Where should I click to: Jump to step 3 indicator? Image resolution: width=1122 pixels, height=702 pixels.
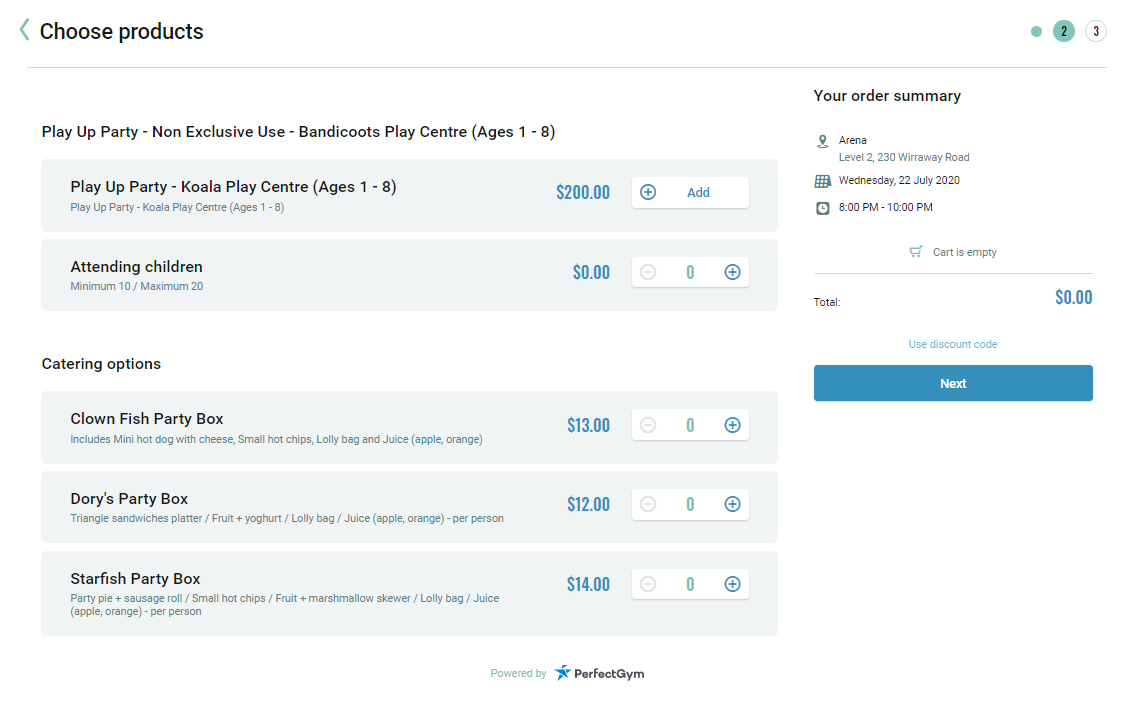point(1095,31)
